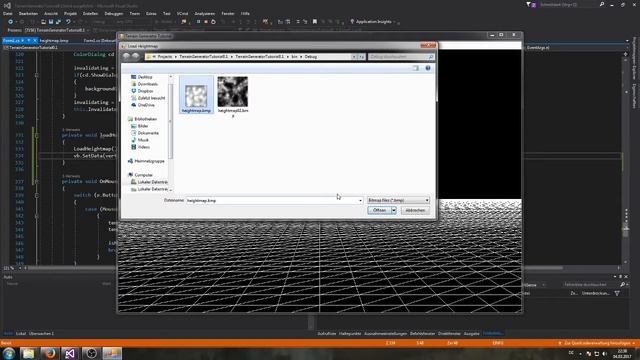Screen dimensions: 640x360
Task: Select OneDrive in the dialog sidebar
Action: 142,105
